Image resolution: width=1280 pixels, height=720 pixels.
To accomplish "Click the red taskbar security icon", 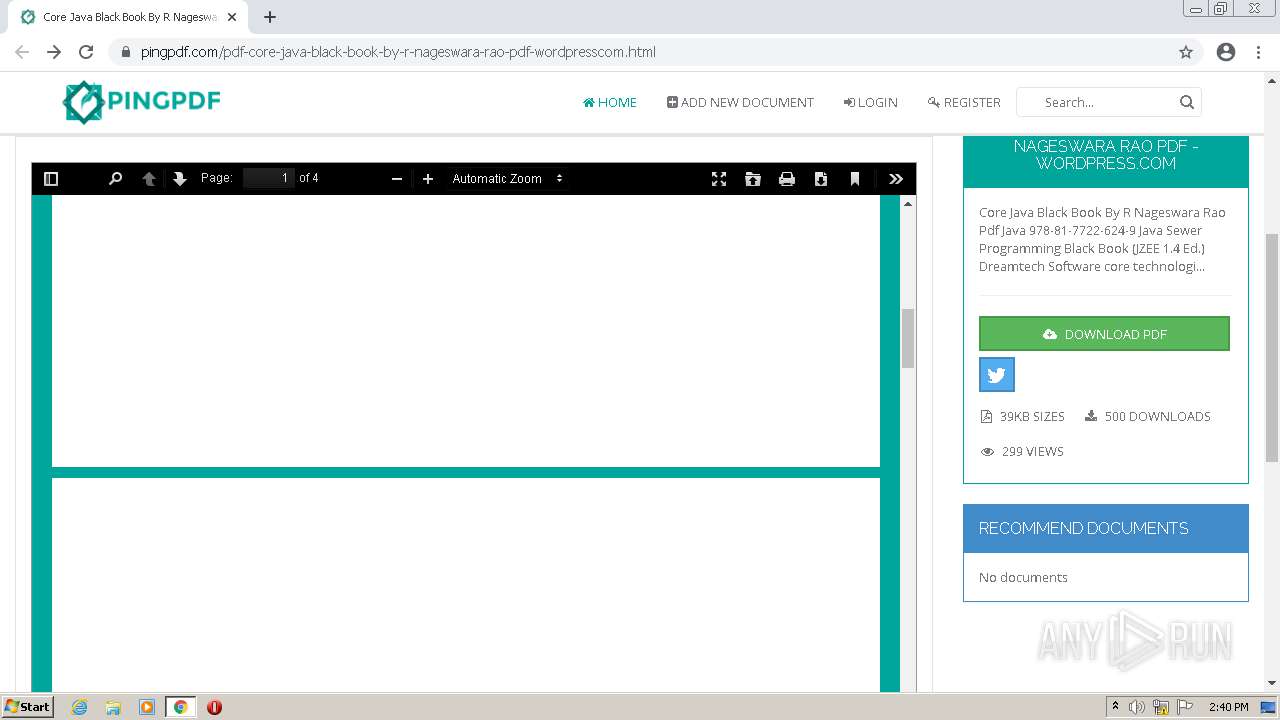I will coord(214,707).
